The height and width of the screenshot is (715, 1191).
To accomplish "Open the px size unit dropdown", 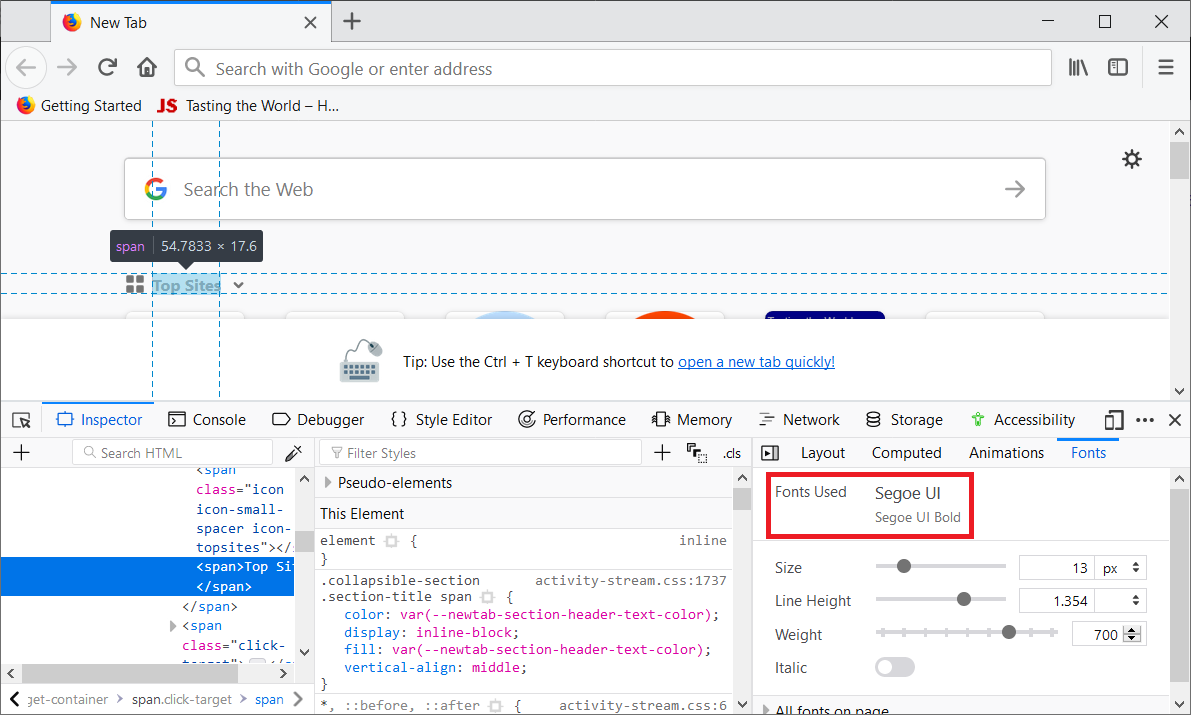I will [x=1120, y=568].
